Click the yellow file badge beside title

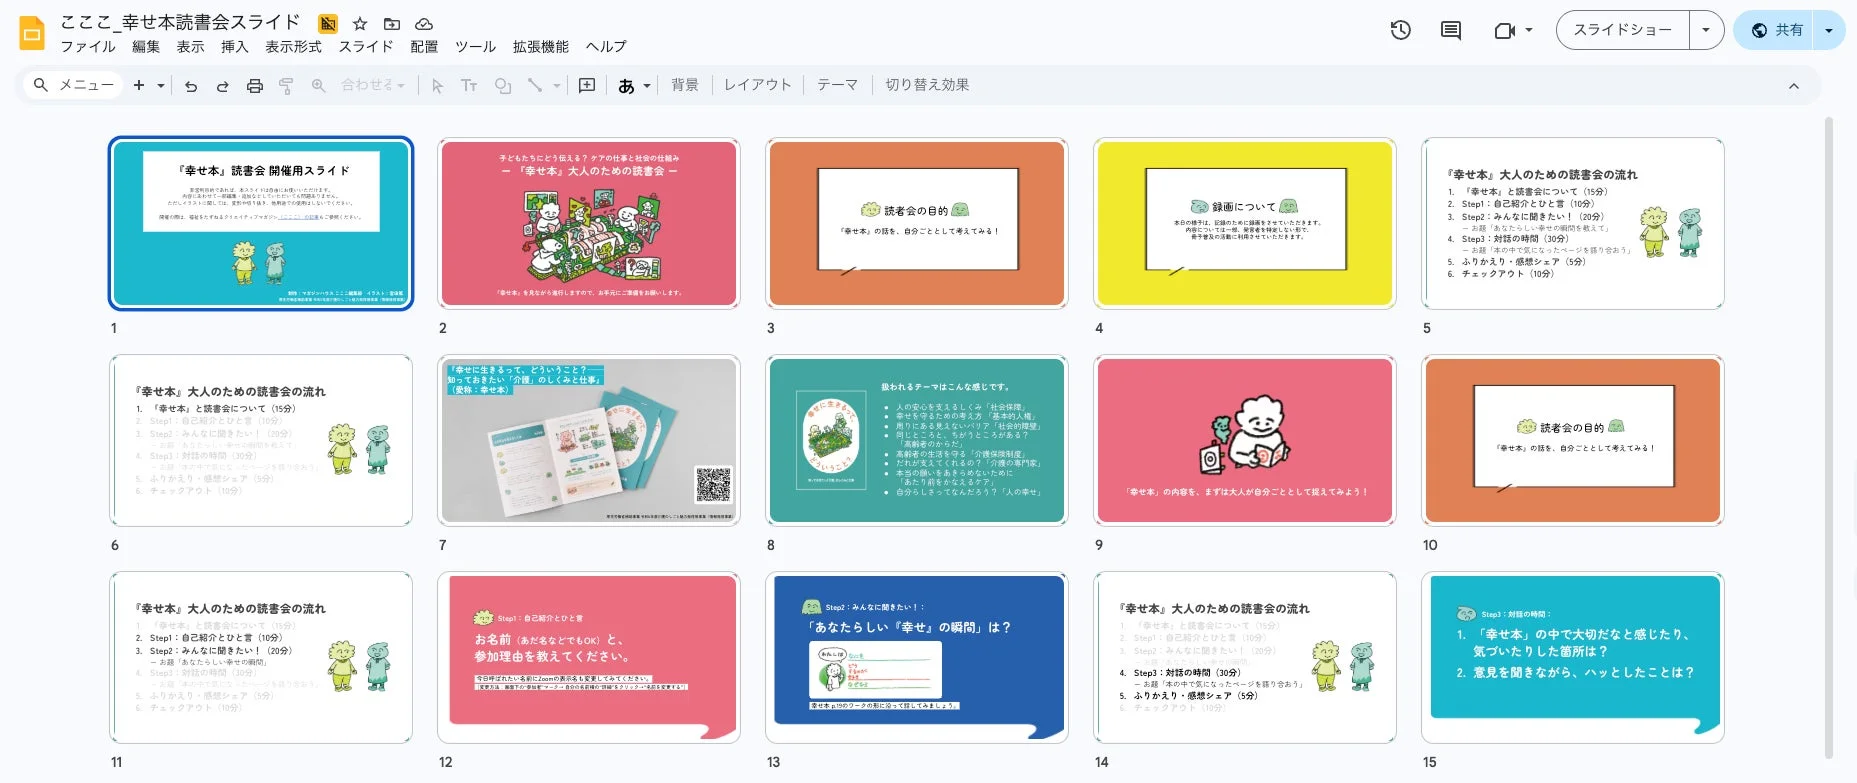(x=327, y=23)
